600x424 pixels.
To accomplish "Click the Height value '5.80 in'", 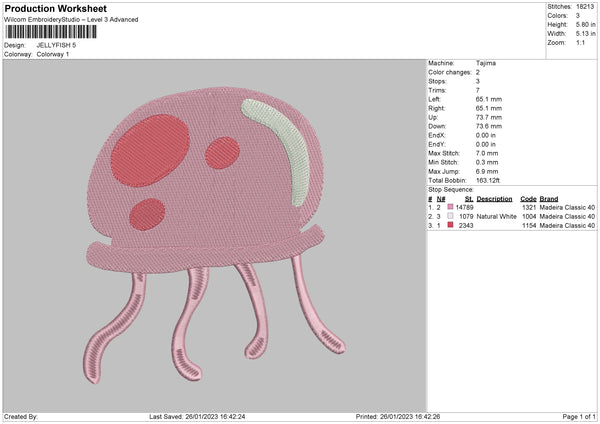I will 585,24.
